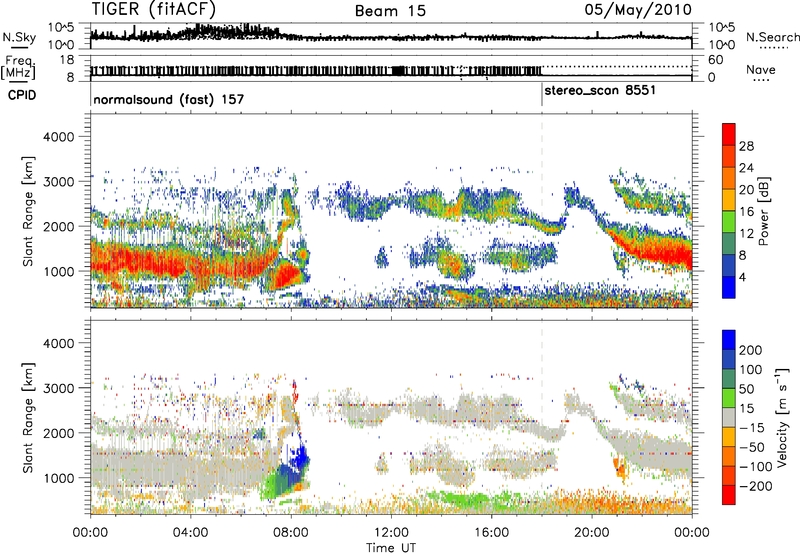Click the '04:00' time tick label
Screen dimensions: 800x554
tap(190, 533)
